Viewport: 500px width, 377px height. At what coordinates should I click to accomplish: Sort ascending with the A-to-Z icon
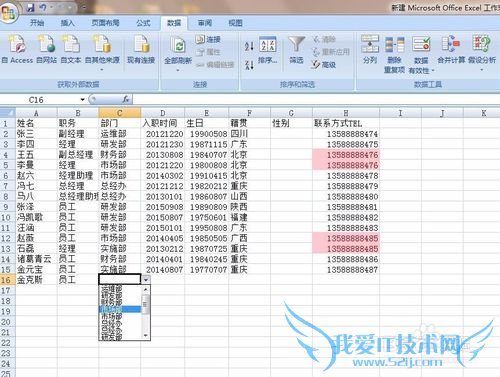[x=249, y=46]
